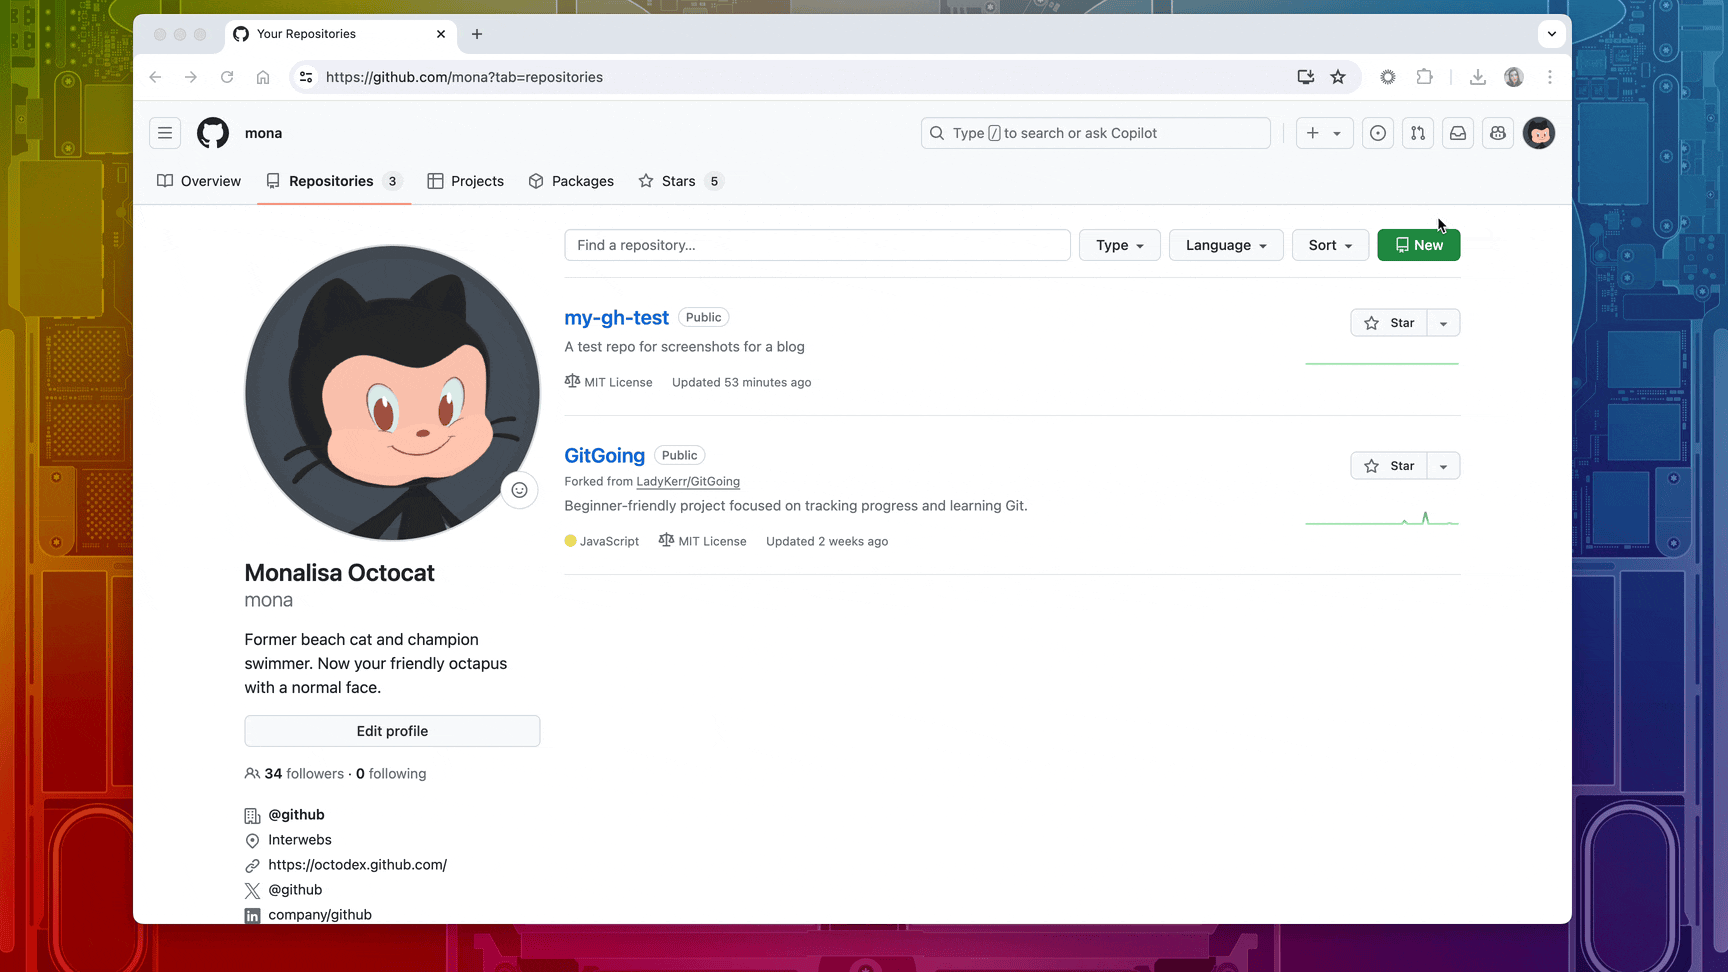Open the hamburger navigation menu icon

point(165,132)
